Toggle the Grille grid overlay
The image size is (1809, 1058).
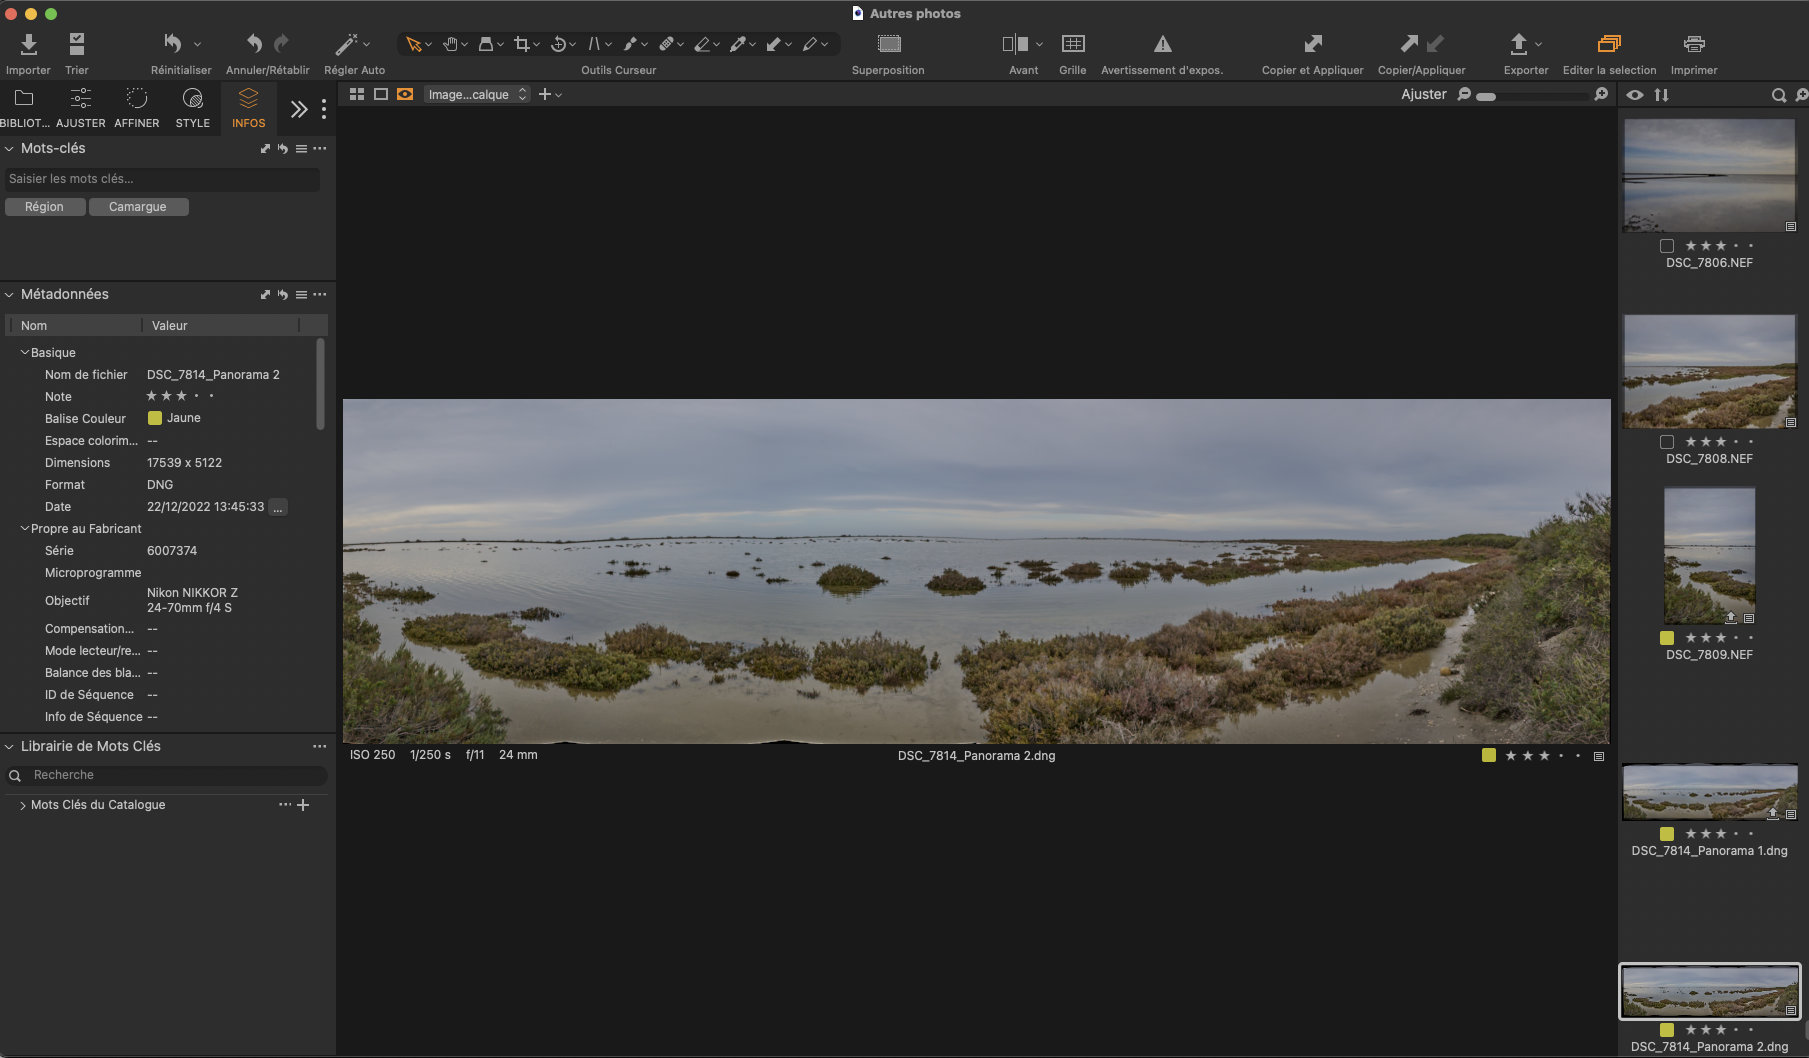1073,44
